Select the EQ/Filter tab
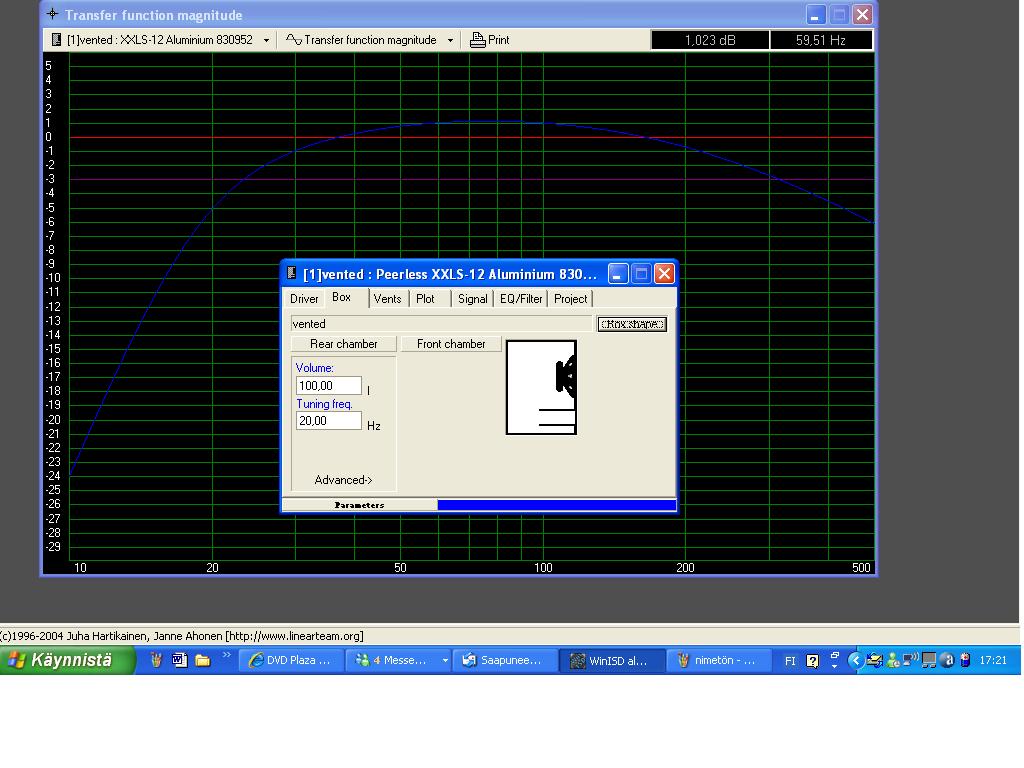Viewport: 1024px width, 768px height. [521, 299]
